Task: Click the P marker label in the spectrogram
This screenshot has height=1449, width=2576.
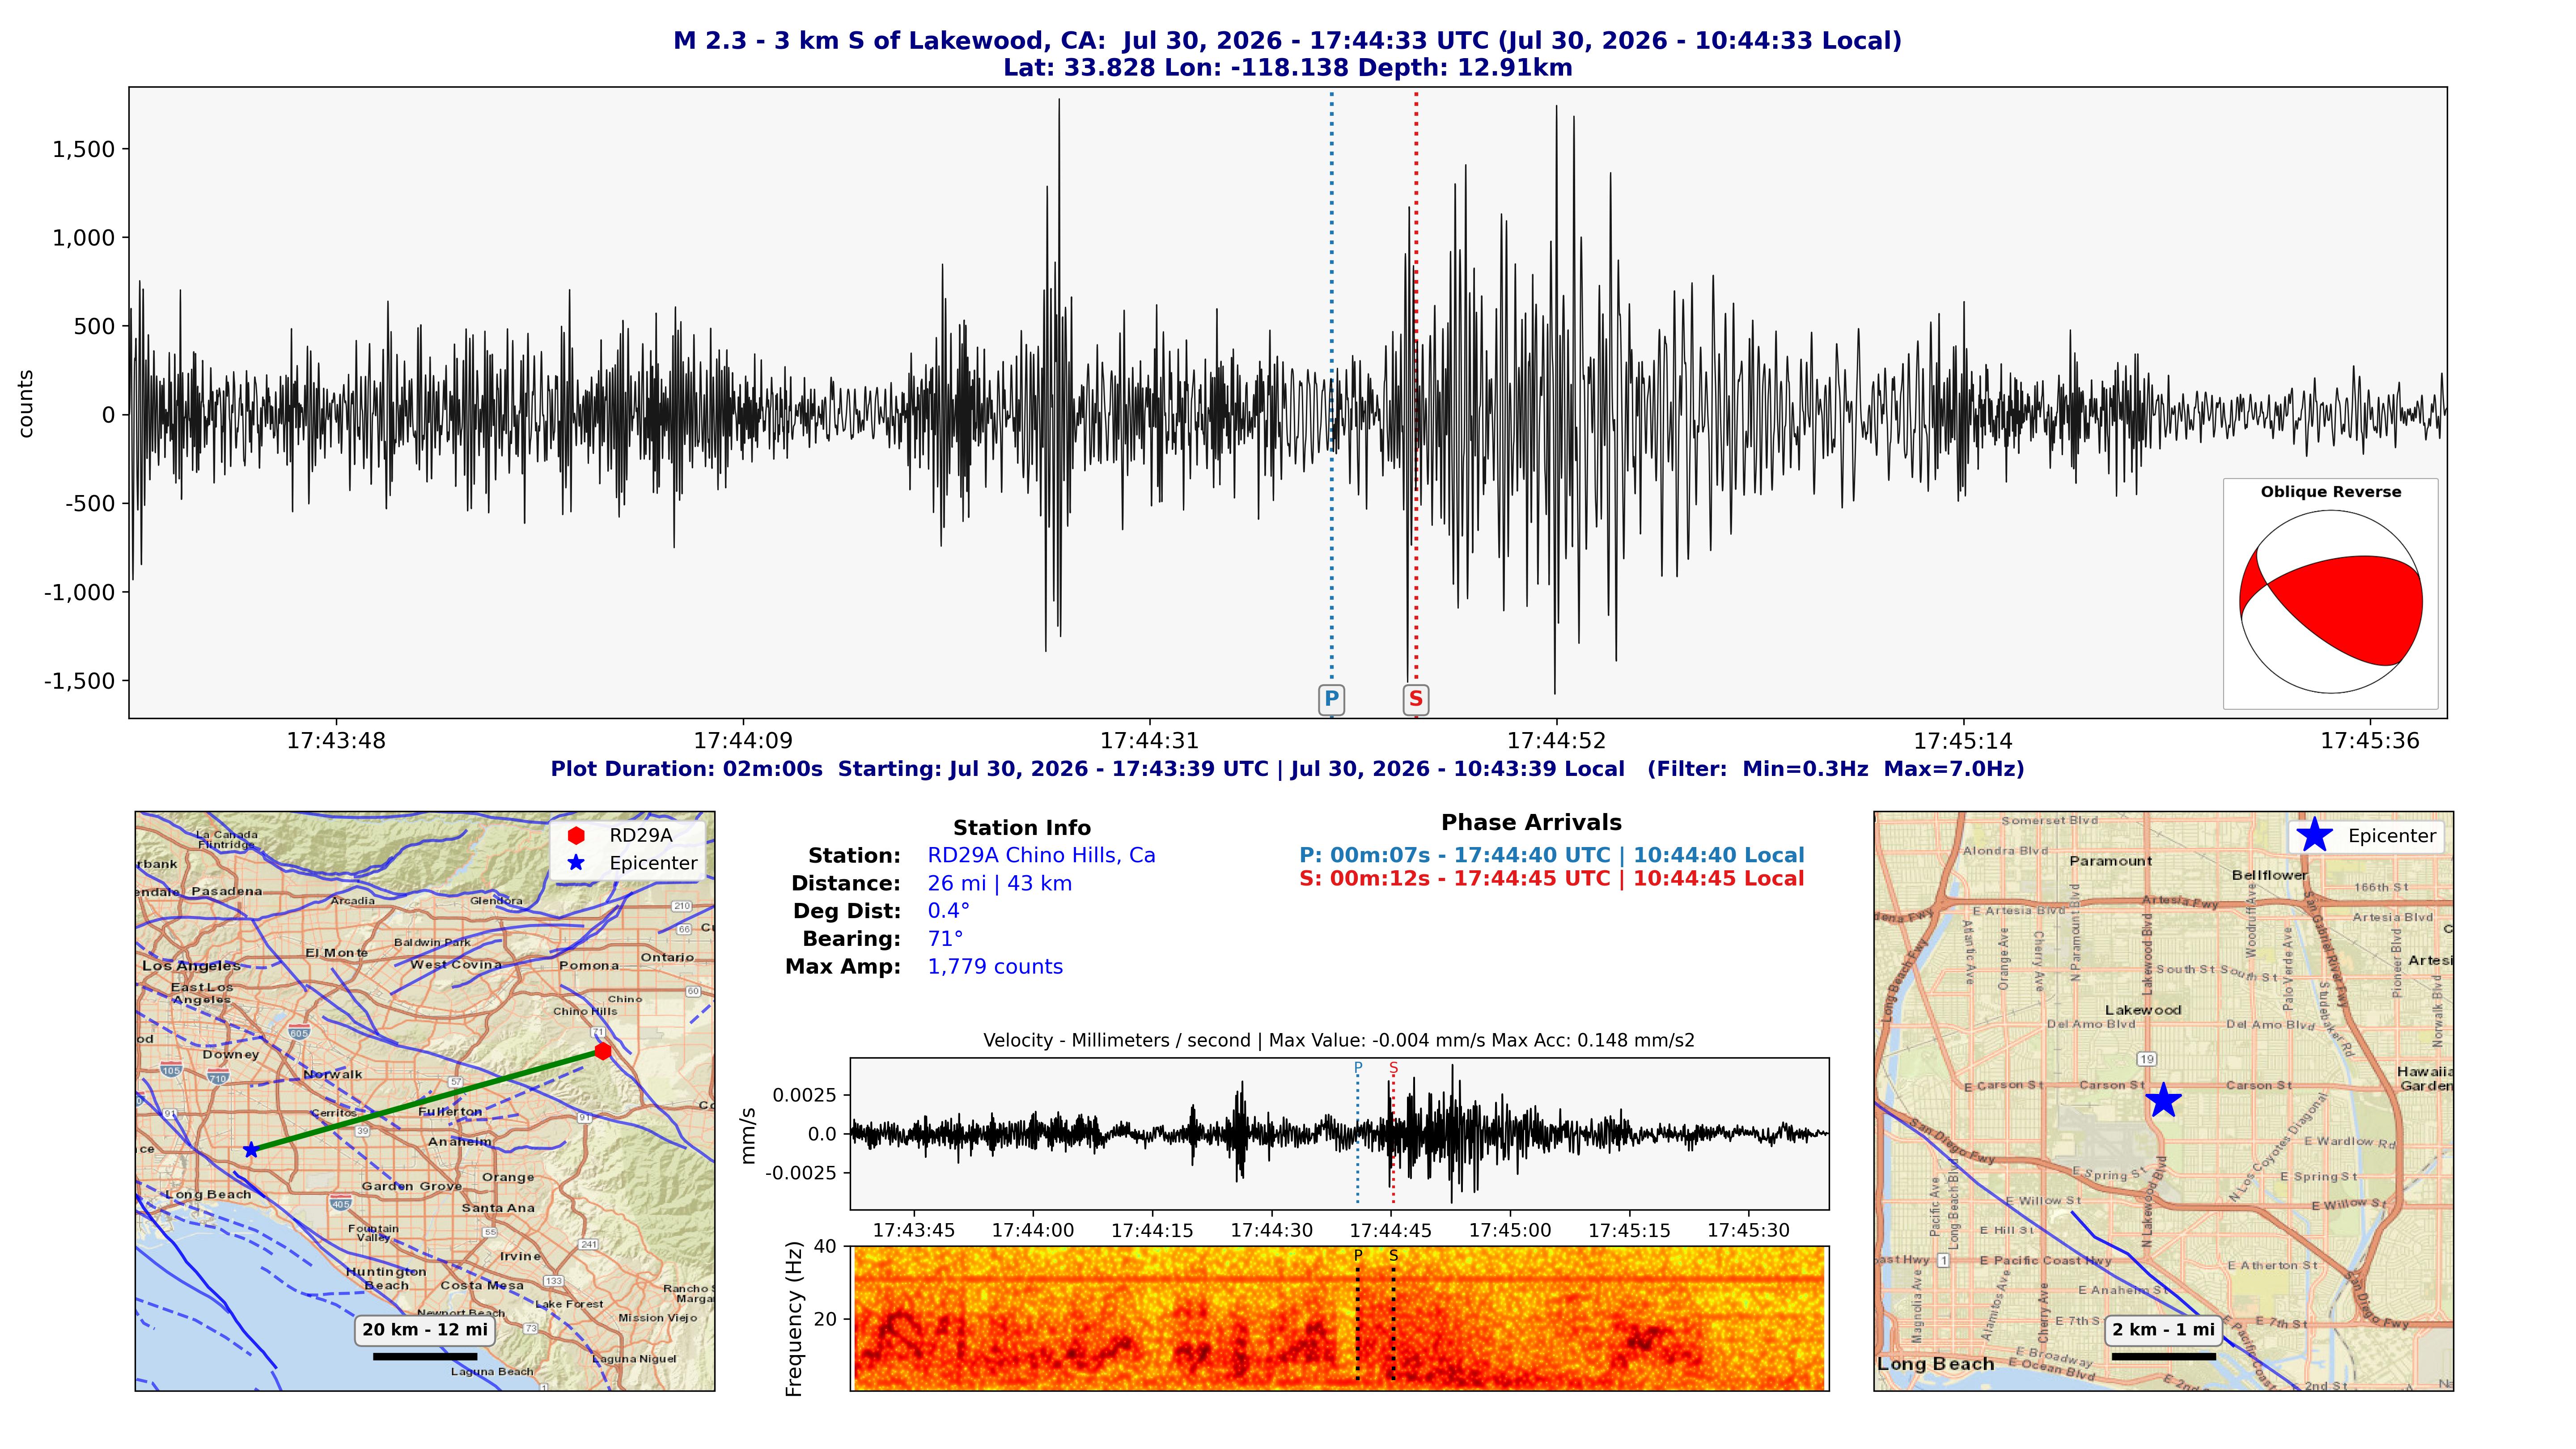Action: click(1358, 1256)
